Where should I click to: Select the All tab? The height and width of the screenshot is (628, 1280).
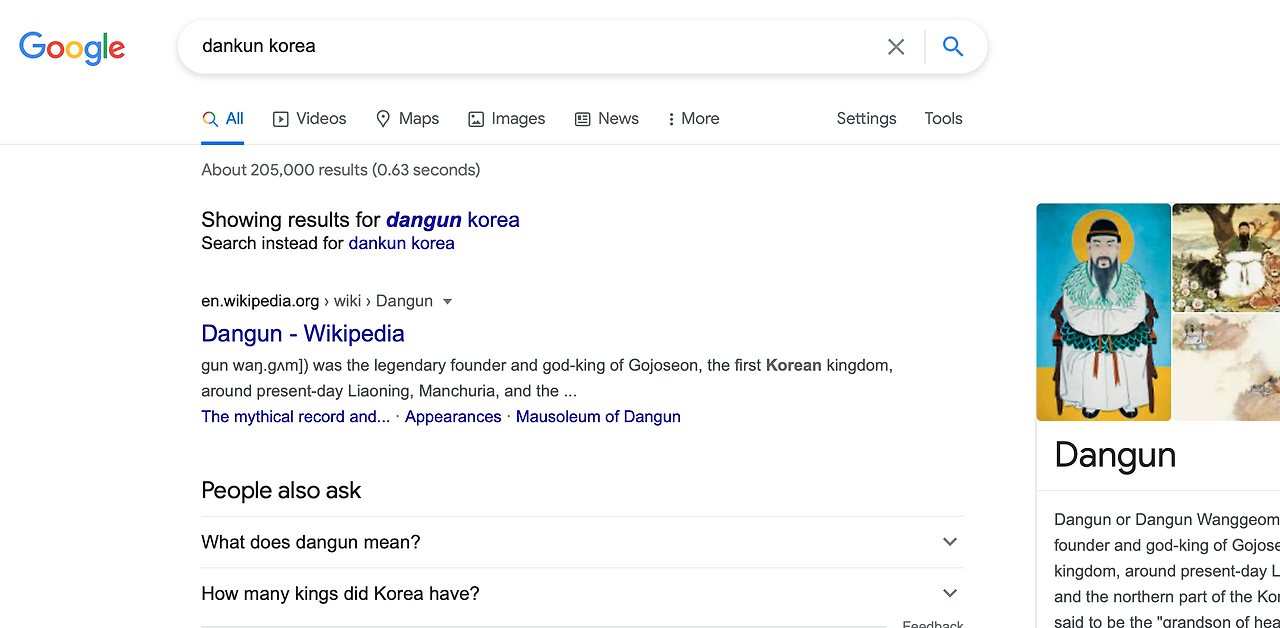223,118
